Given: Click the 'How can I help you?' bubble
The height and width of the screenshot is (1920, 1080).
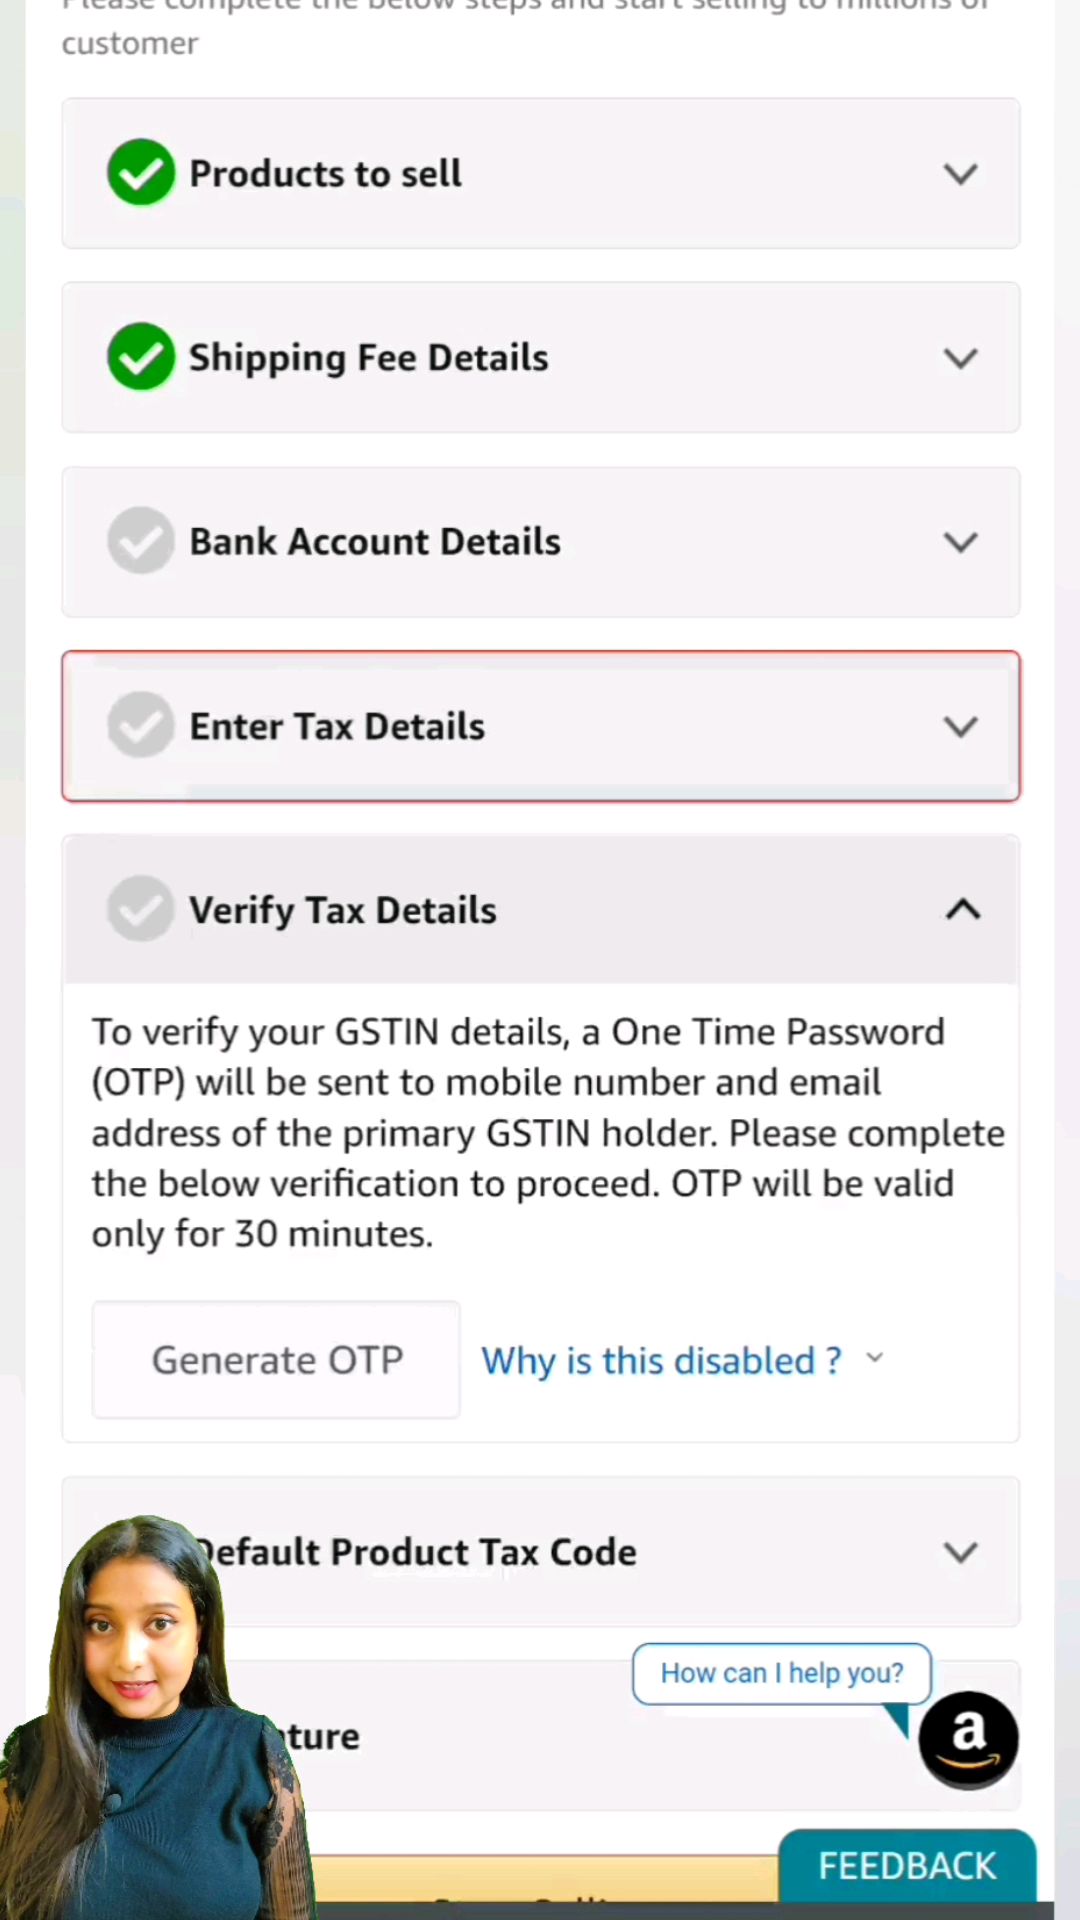Looking at the screenshot, I should 782,1673.
